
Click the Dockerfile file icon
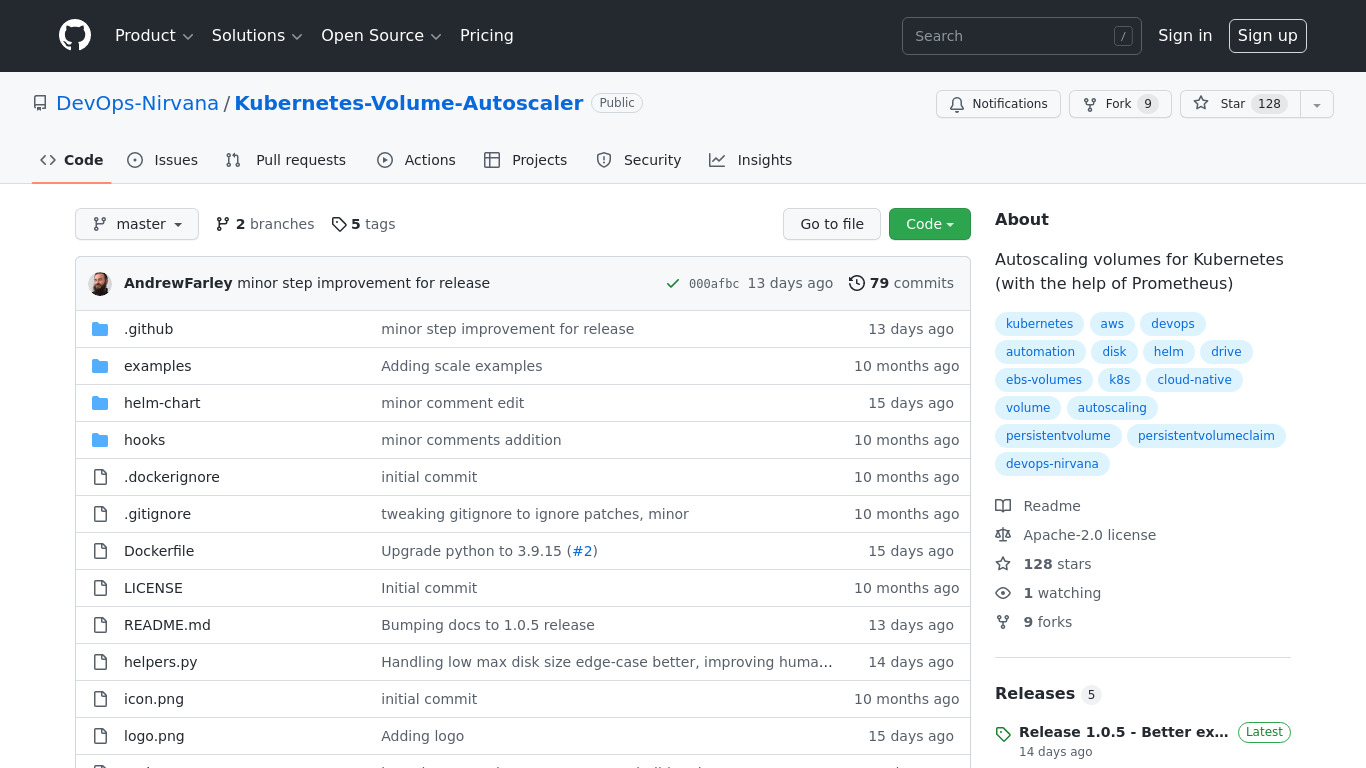pos(100,551)
